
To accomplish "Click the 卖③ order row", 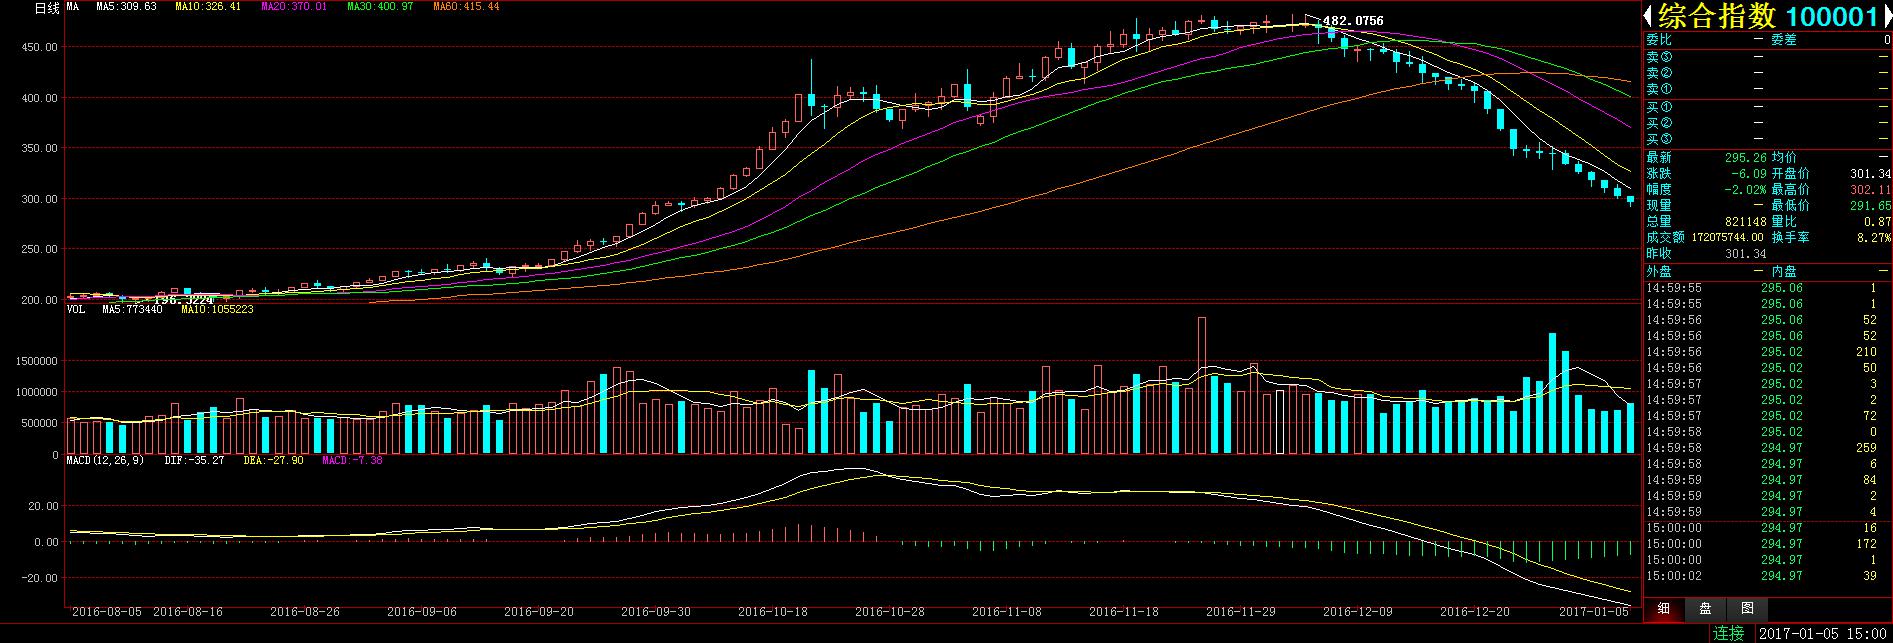I will tap(1767, 57).
